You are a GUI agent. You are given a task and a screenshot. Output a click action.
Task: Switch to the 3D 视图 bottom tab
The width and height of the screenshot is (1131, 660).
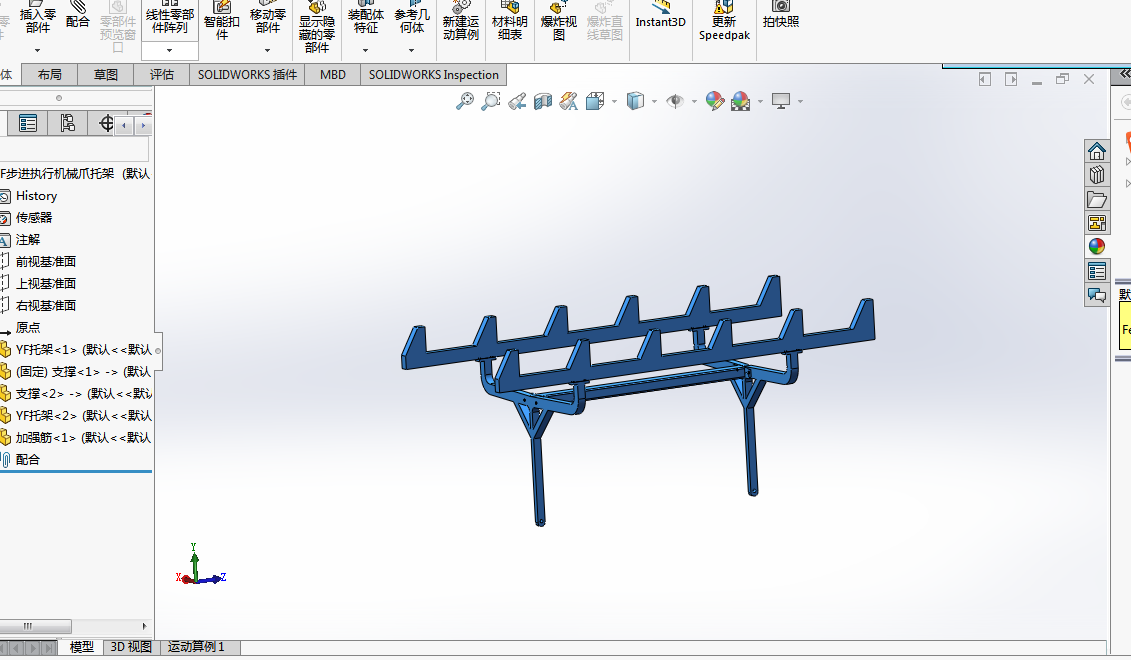pos(131,647)
